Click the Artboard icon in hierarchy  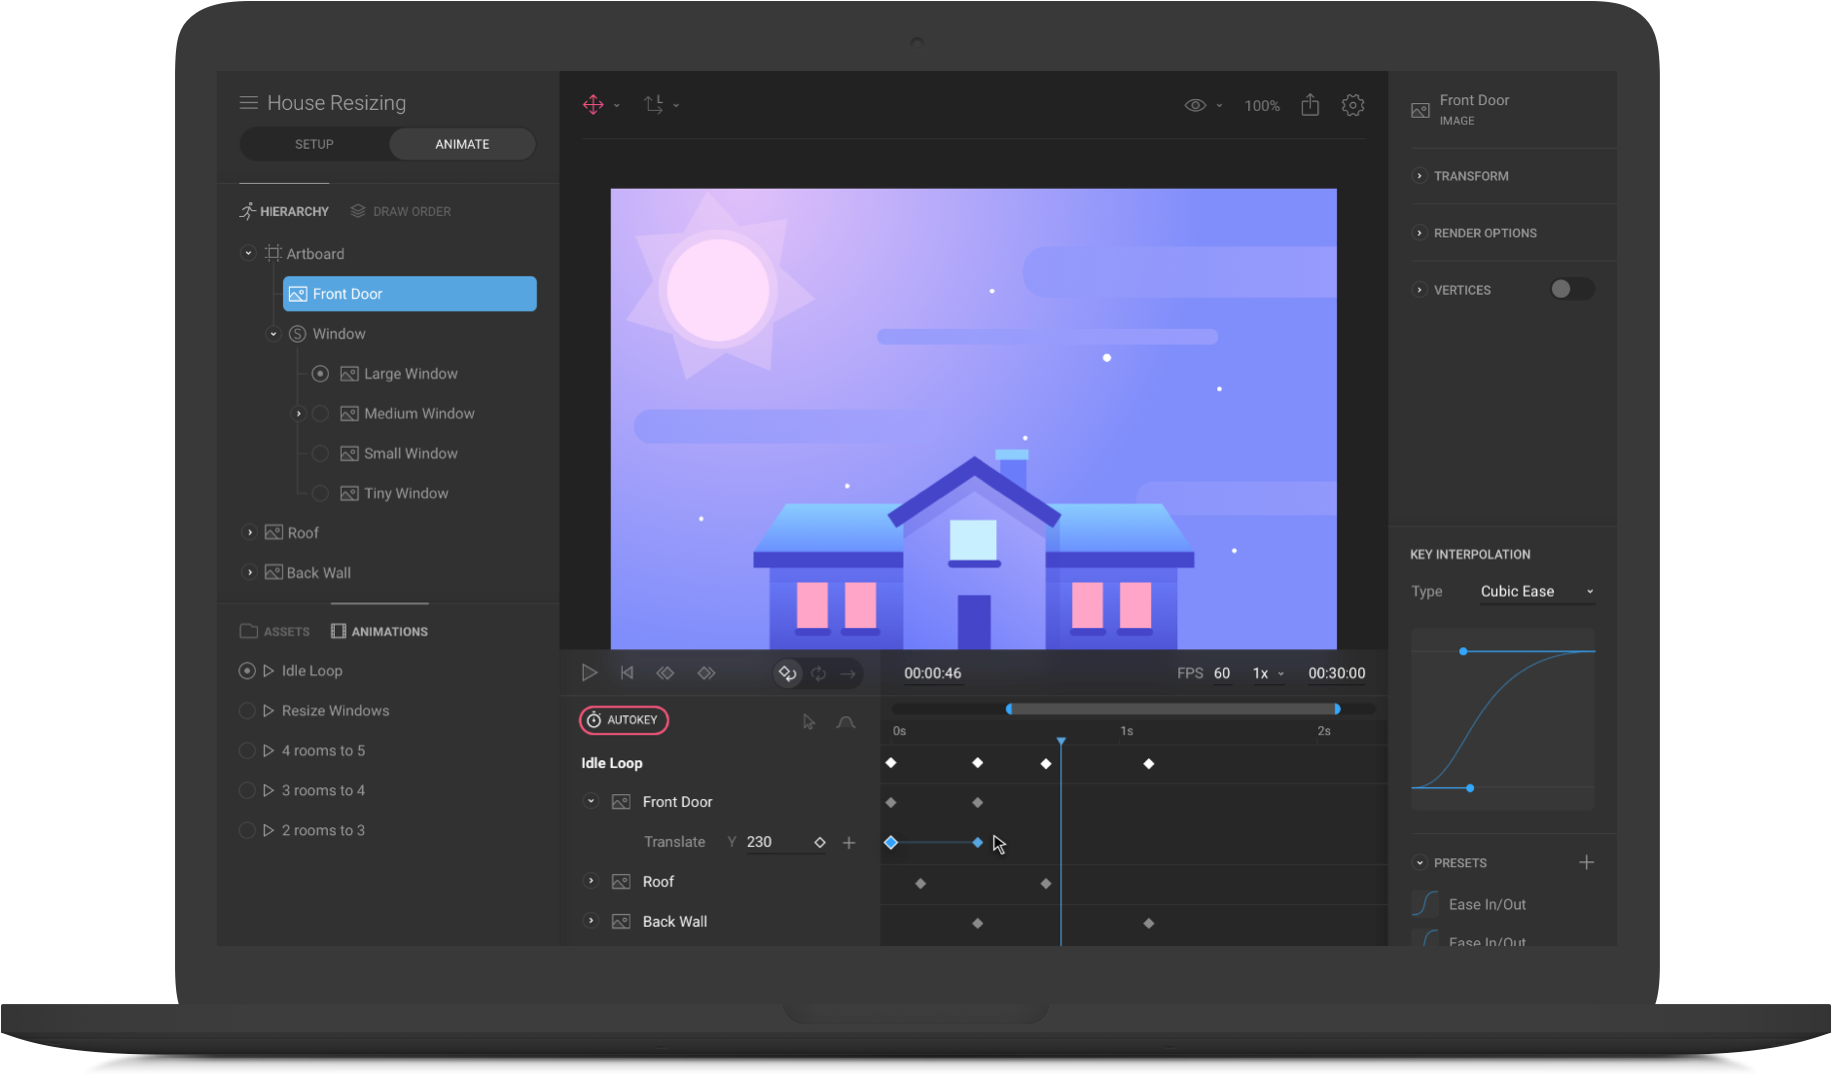(x=273, y=253)
